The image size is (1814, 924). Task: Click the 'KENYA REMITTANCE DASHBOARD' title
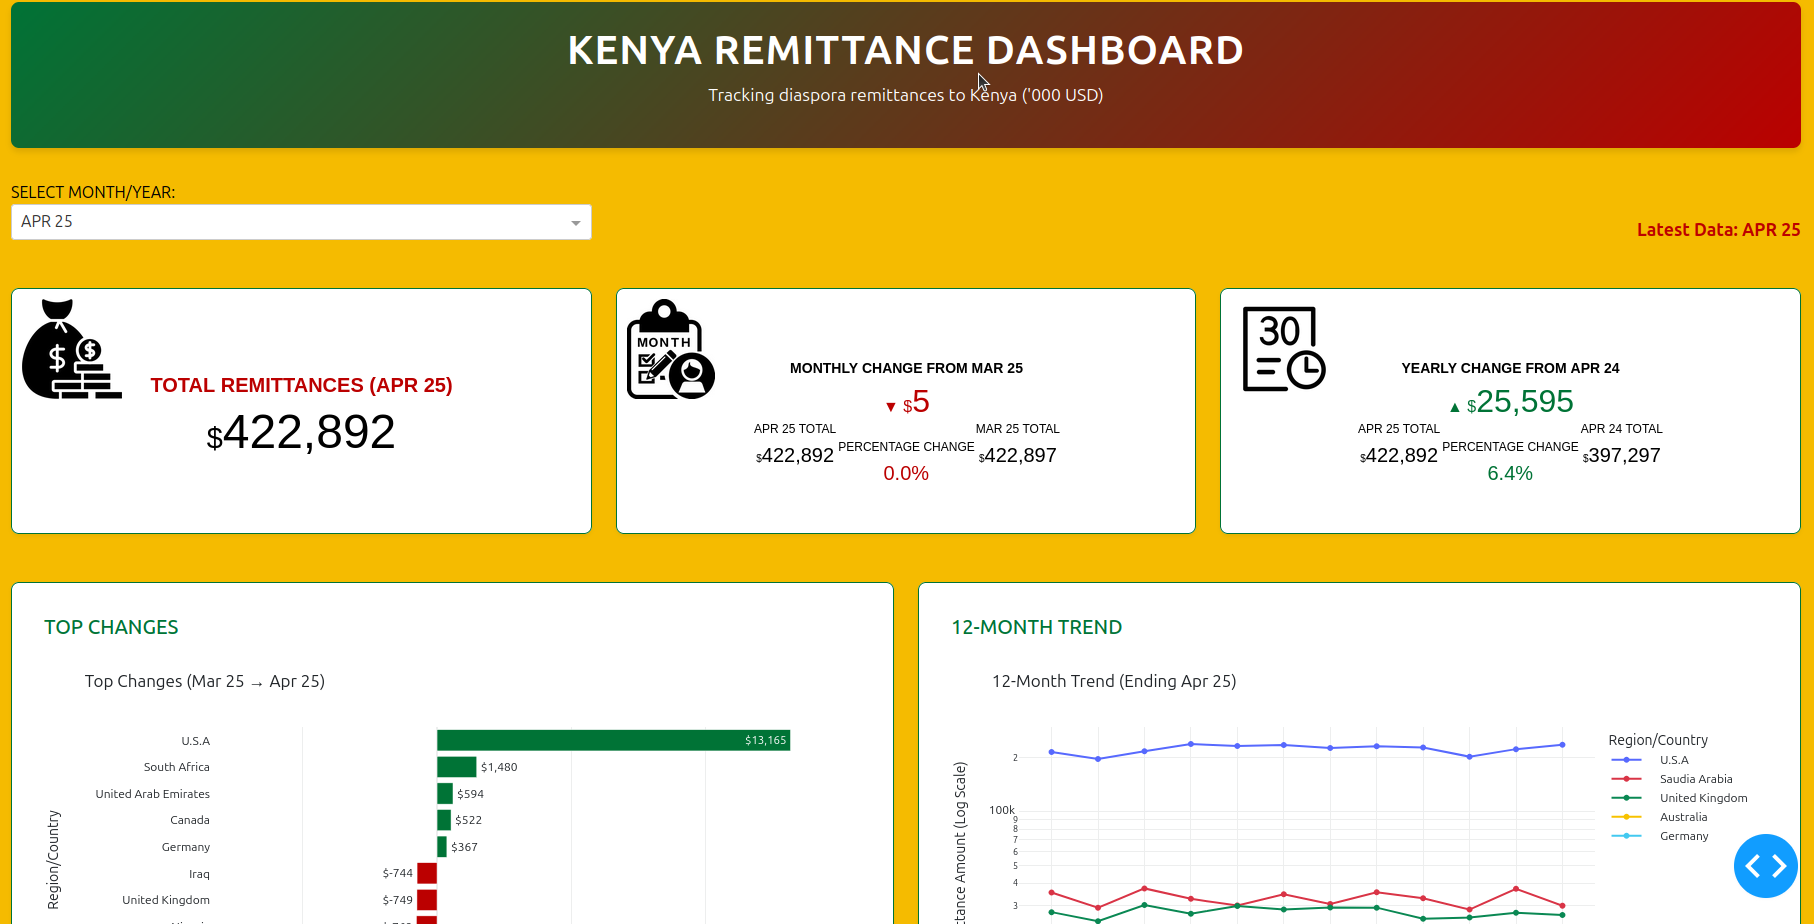906,50
